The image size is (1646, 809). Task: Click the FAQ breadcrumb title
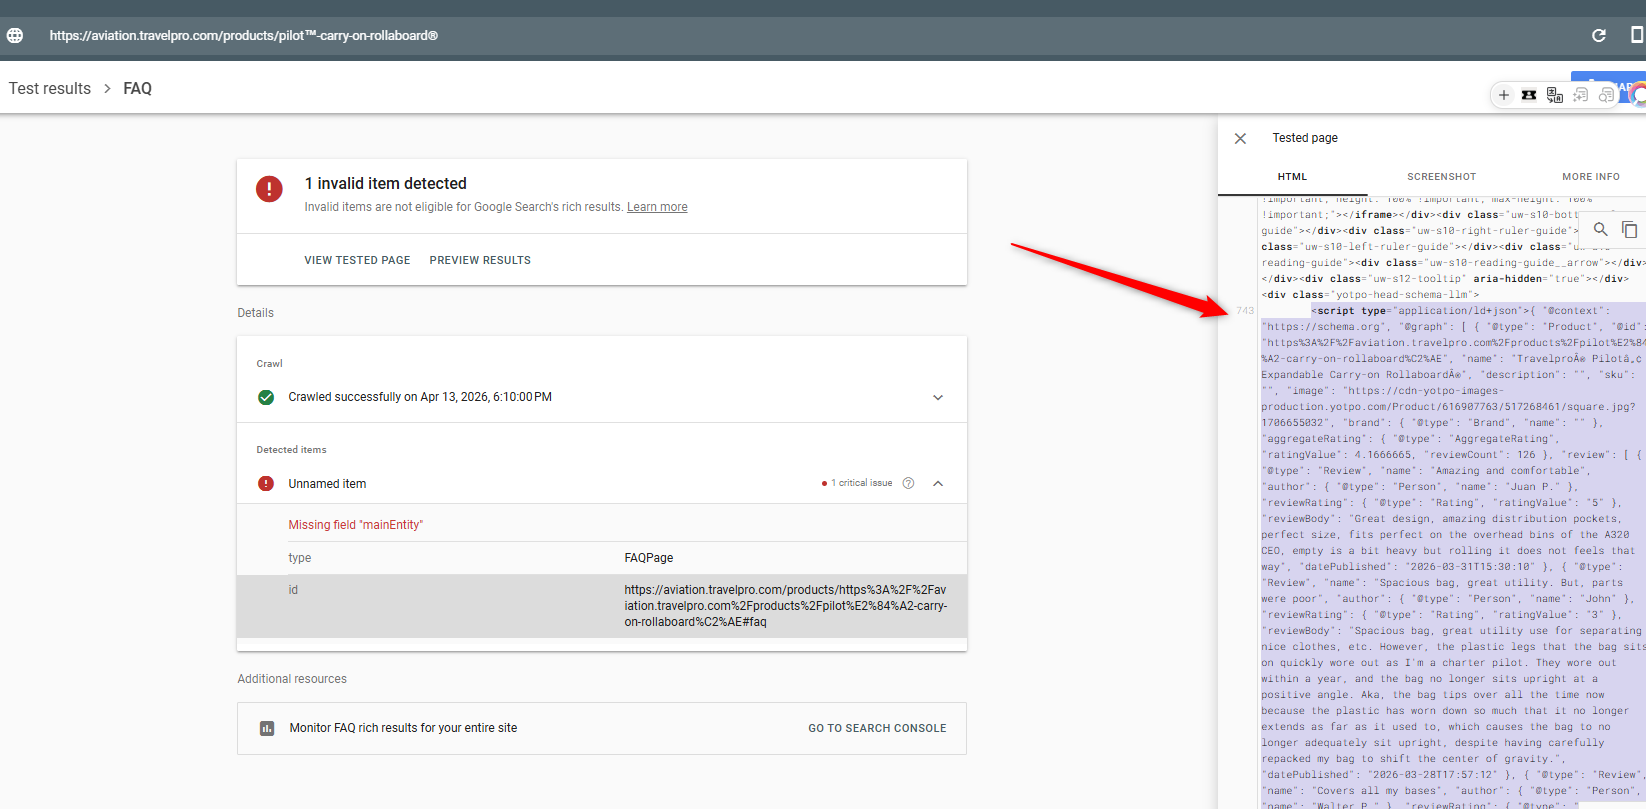(137, 88)
